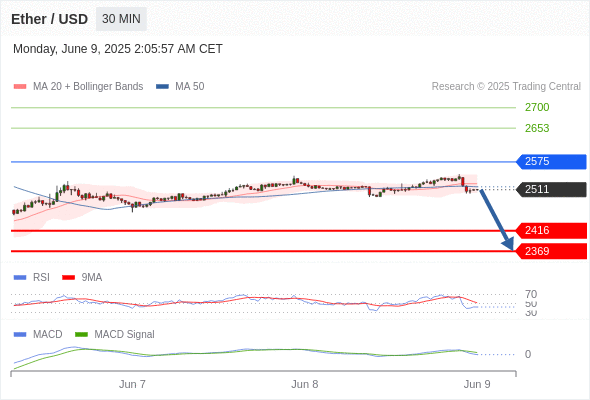Image resolution: width=590 pixels, height=400 pixels.
Task: Click the RSI blue legend swatch
Action: coord(20,278)
